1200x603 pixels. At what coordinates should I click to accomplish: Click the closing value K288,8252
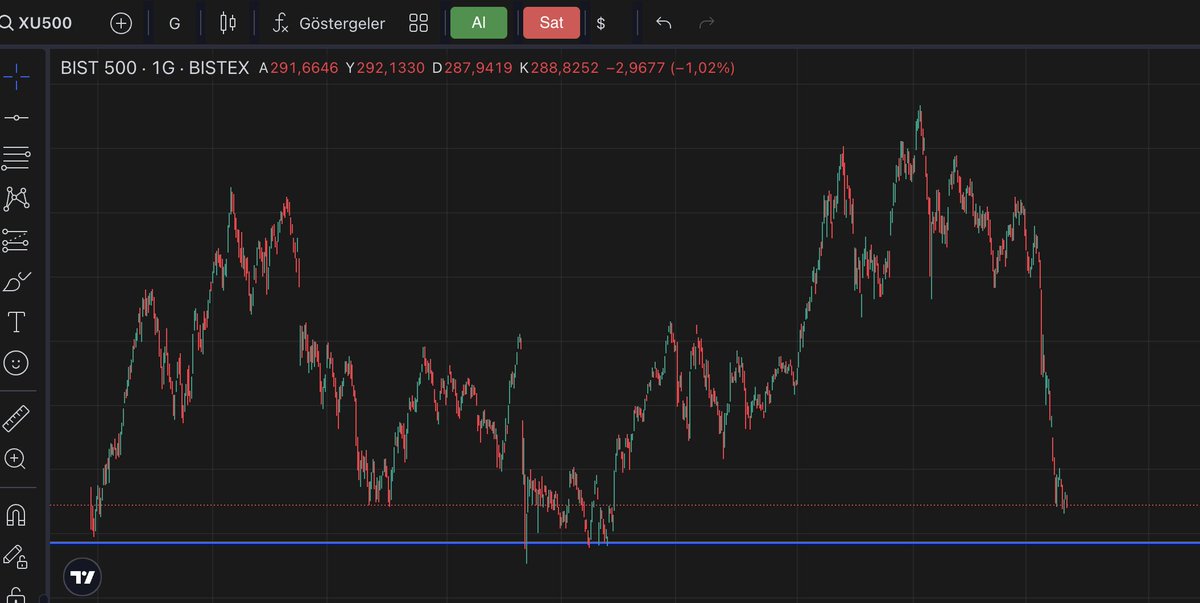click(558, 68)
